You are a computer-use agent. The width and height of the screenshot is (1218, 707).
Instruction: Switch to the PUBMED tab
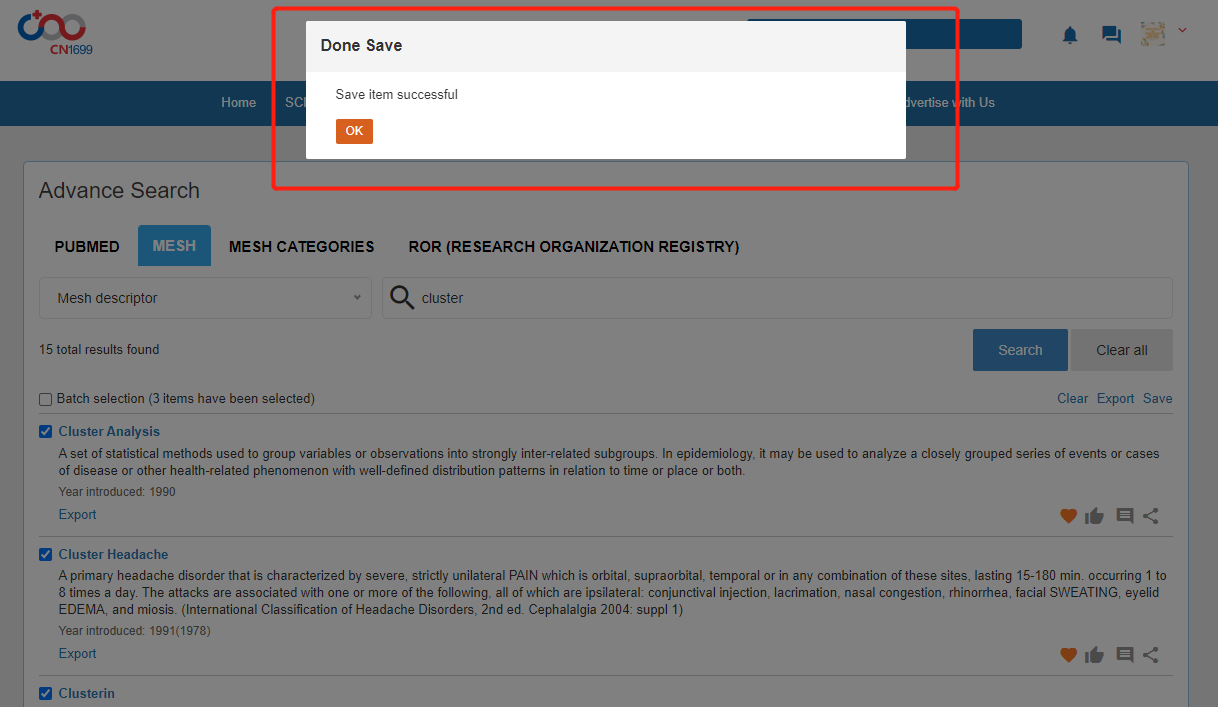coord(87,246)
